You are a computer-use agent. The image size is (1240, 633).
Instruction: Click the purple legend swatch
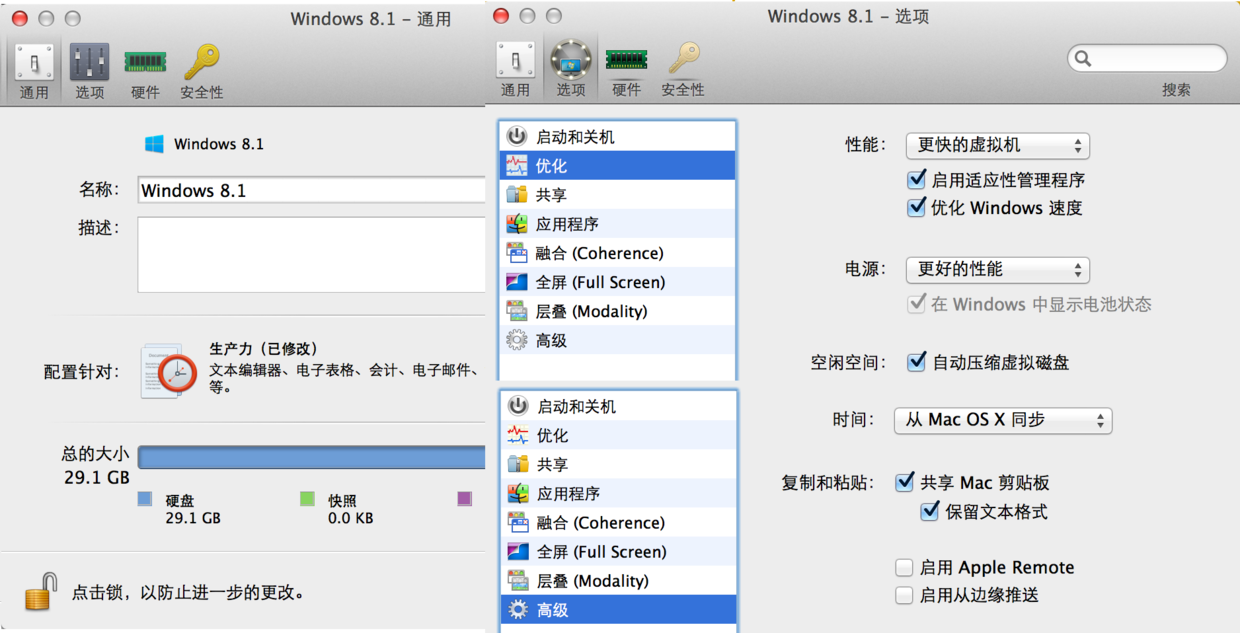coord(464,498)
